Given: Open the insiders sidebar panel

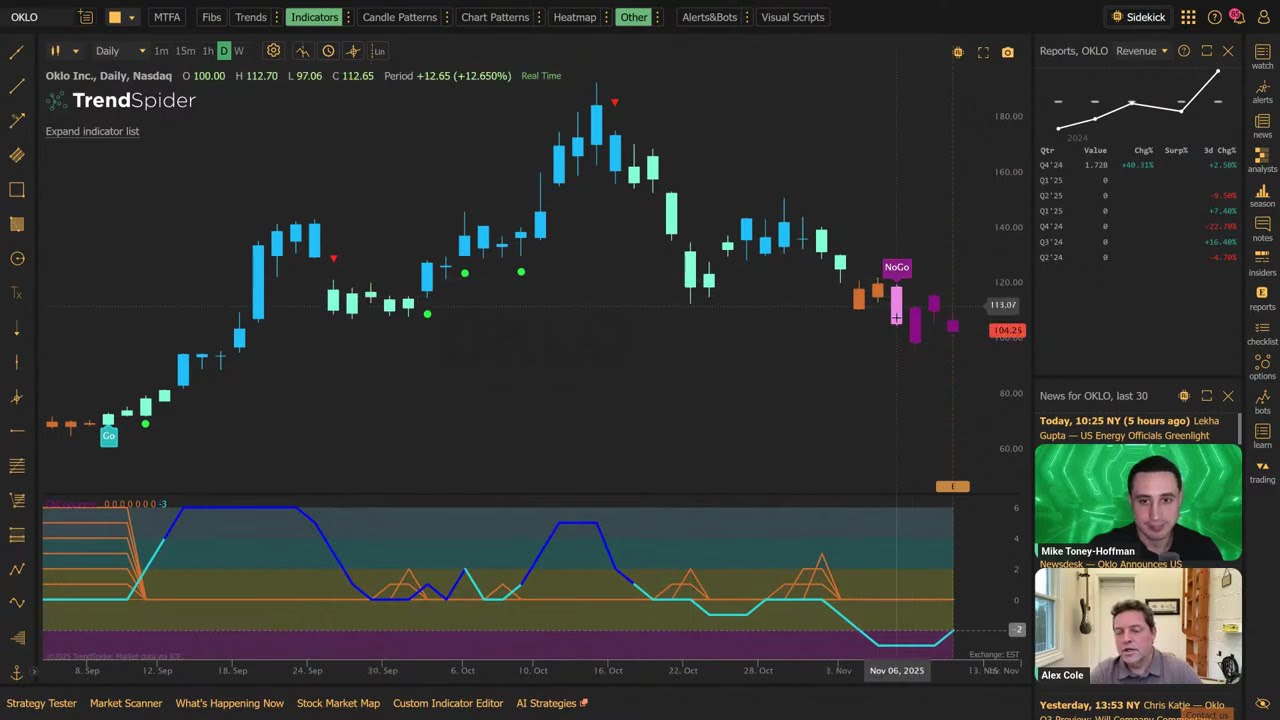Looking at the screenshot, I should click(x=1262, y=263).
